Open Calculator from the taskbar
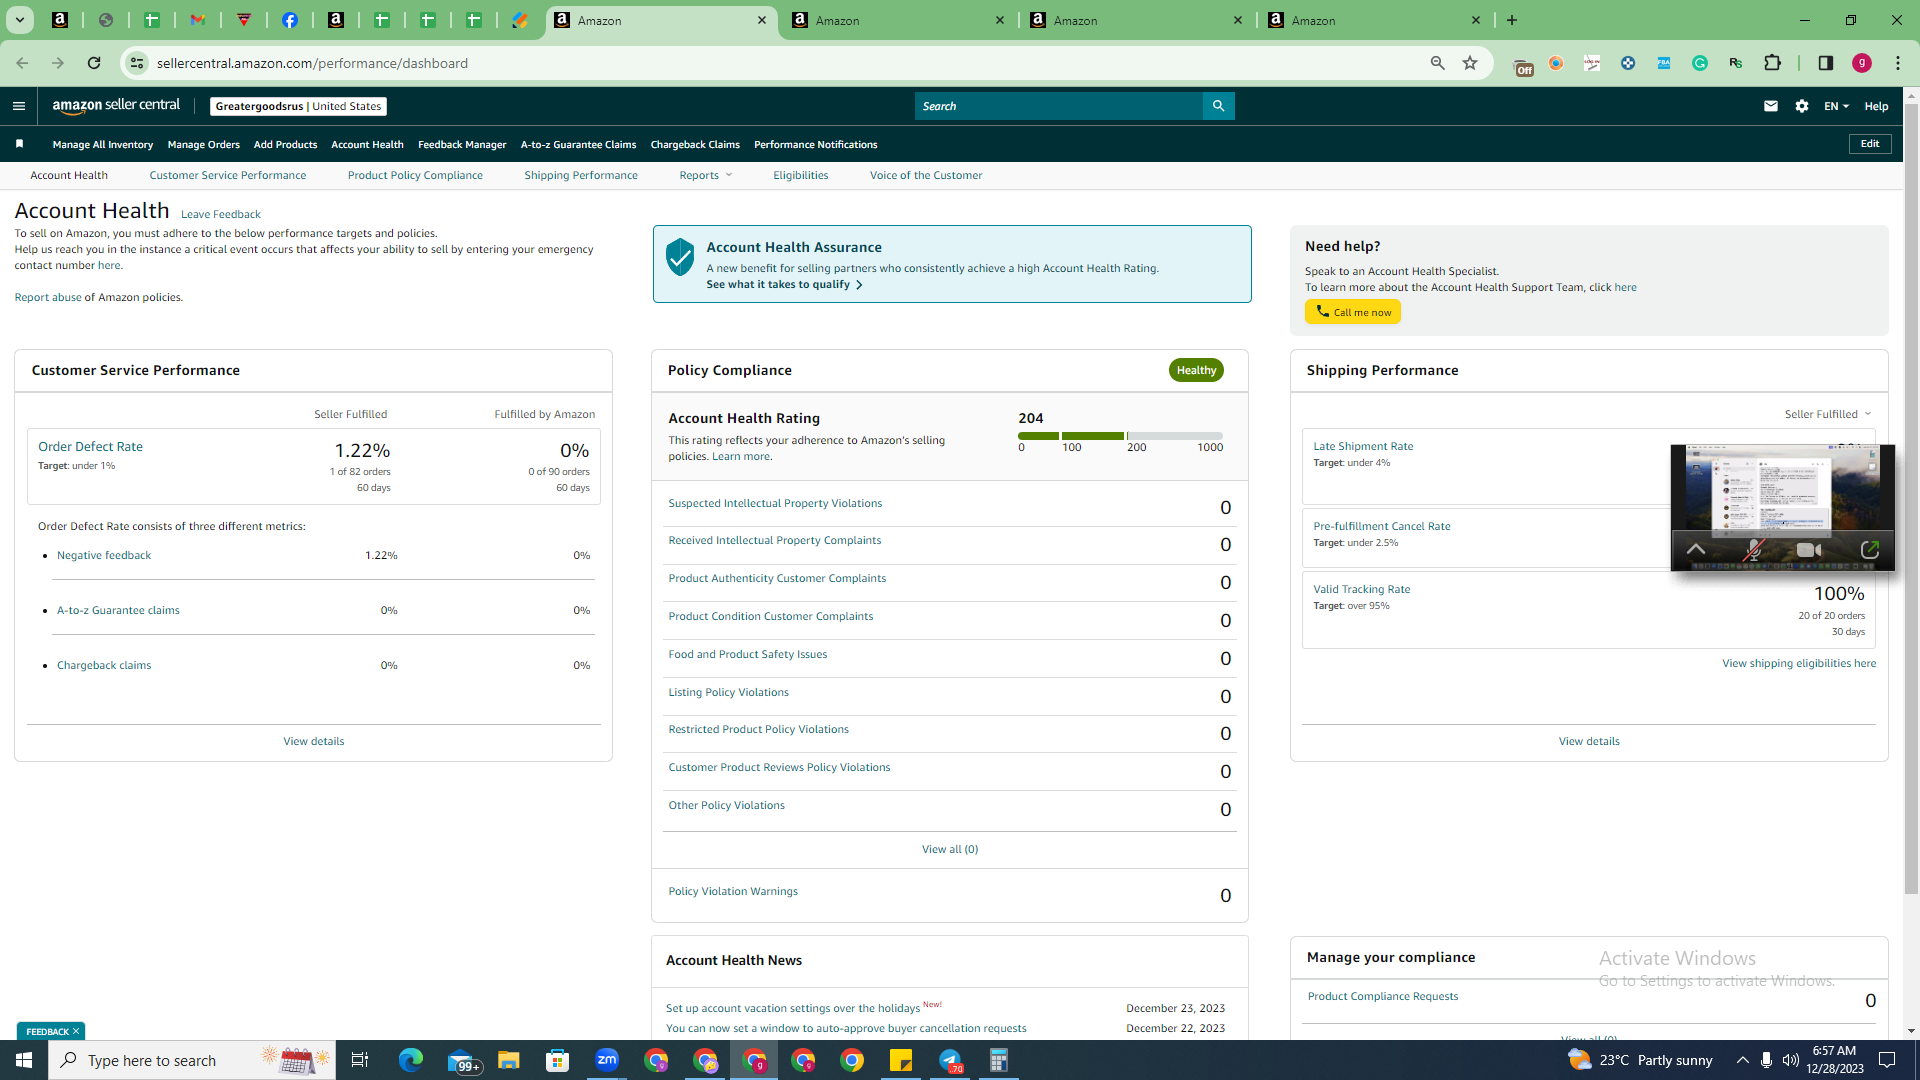 point(999,1060)
